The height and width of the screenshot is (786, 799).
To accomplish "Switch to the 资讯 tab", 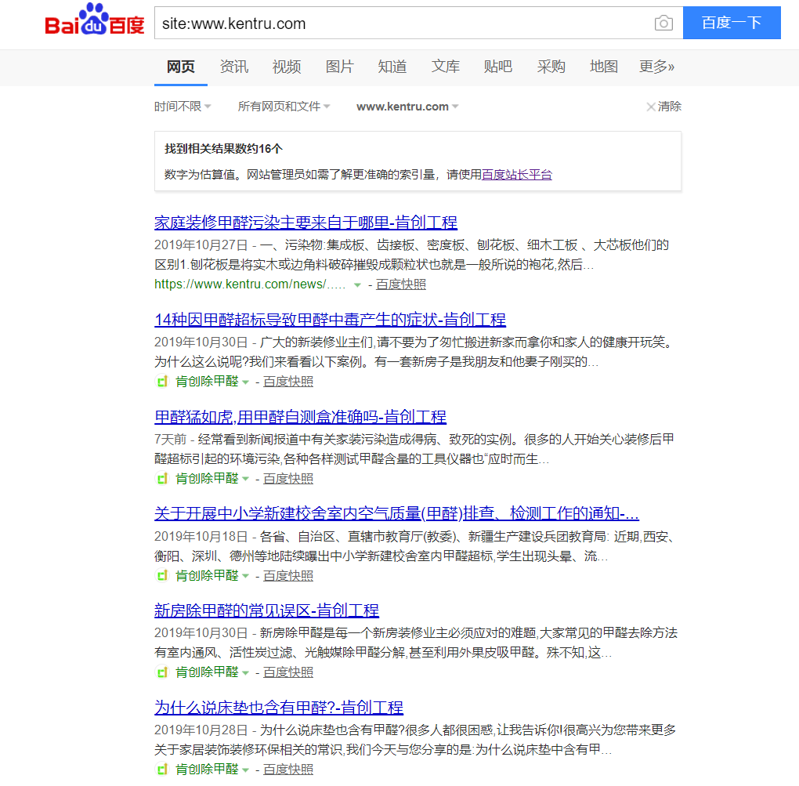I will pos(234,67).
